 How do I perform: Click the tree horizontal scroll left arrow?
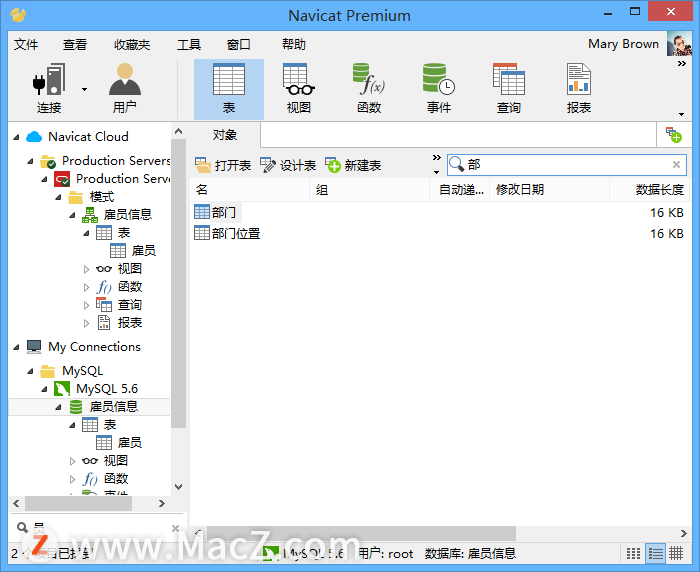tap(16, 503)
